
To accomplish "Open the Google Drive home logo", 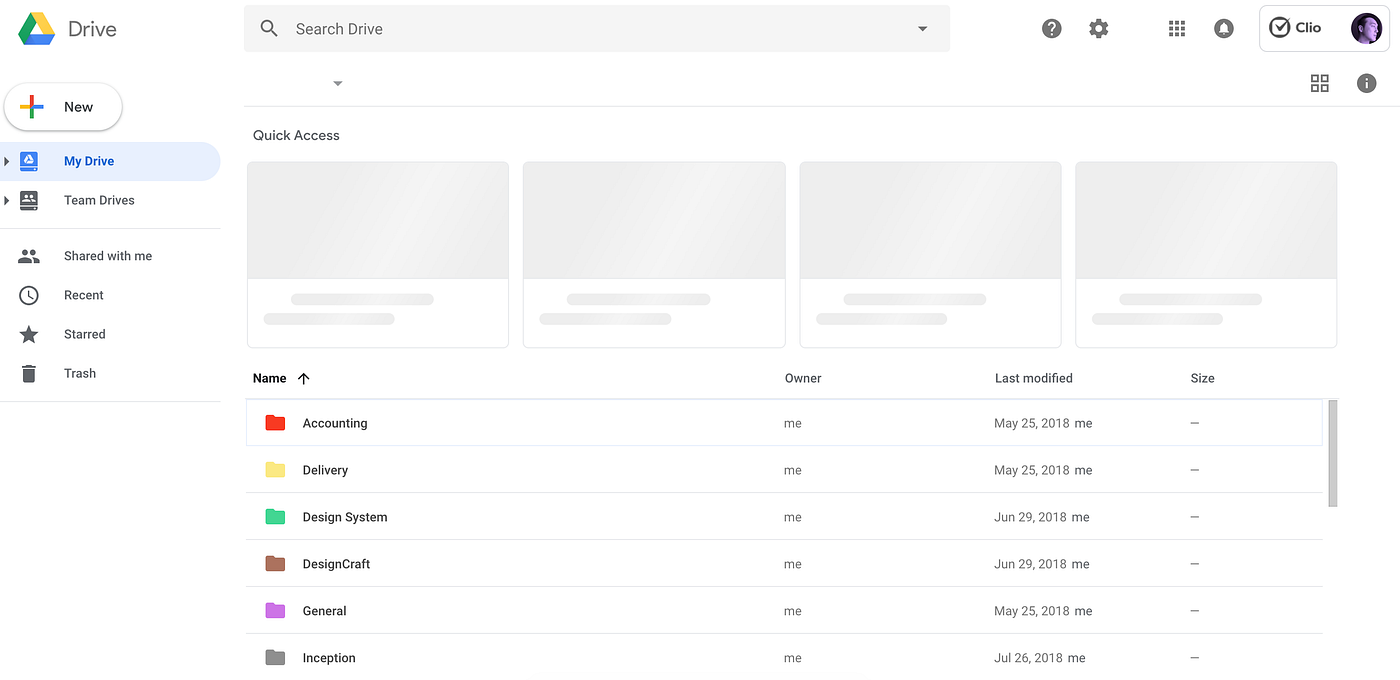I will (x=66, y=28).
